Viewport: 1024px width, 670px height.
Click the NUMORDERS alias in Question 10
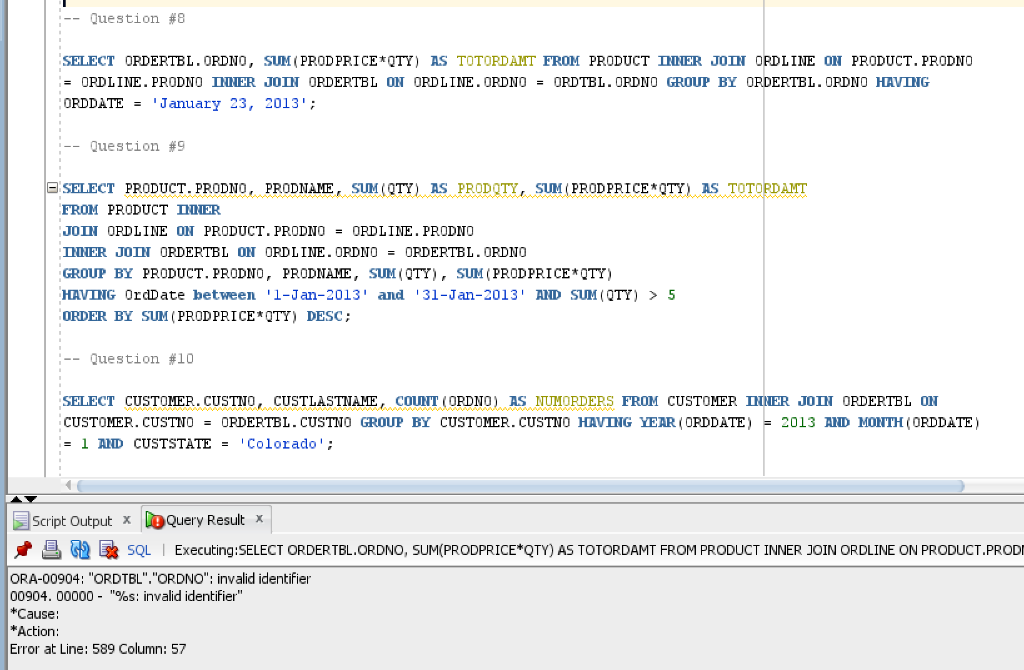click(x=575, y=401)
